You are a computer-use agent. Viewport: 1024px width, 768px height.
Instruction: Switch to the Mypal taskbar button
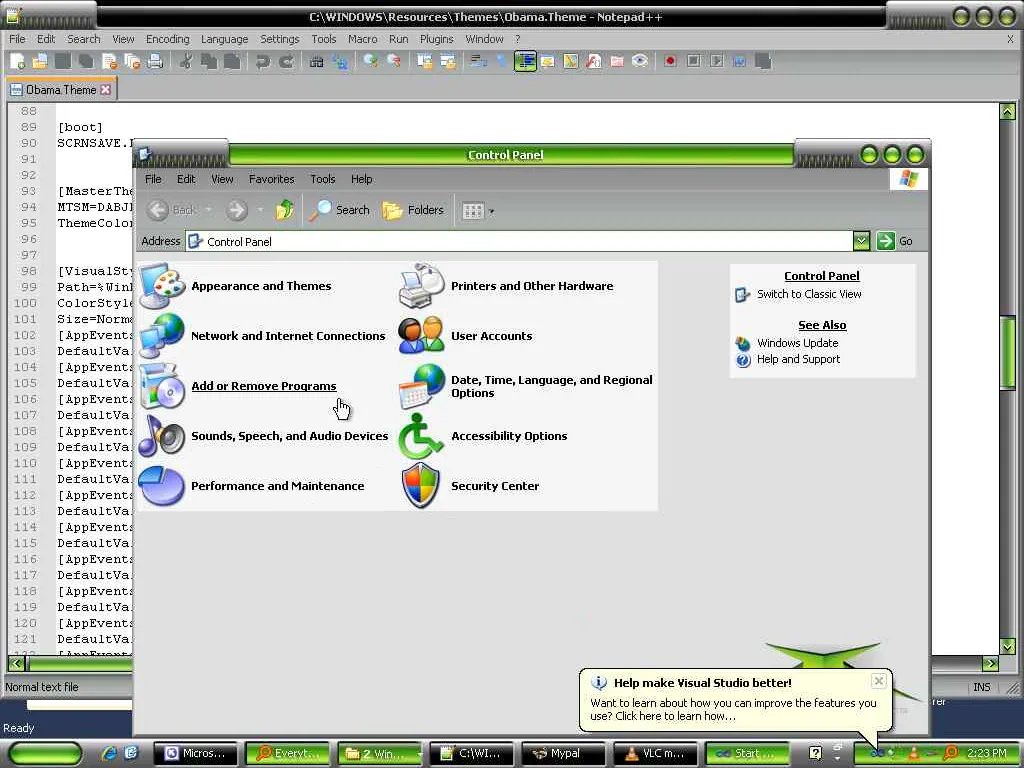tap(564, 754)
